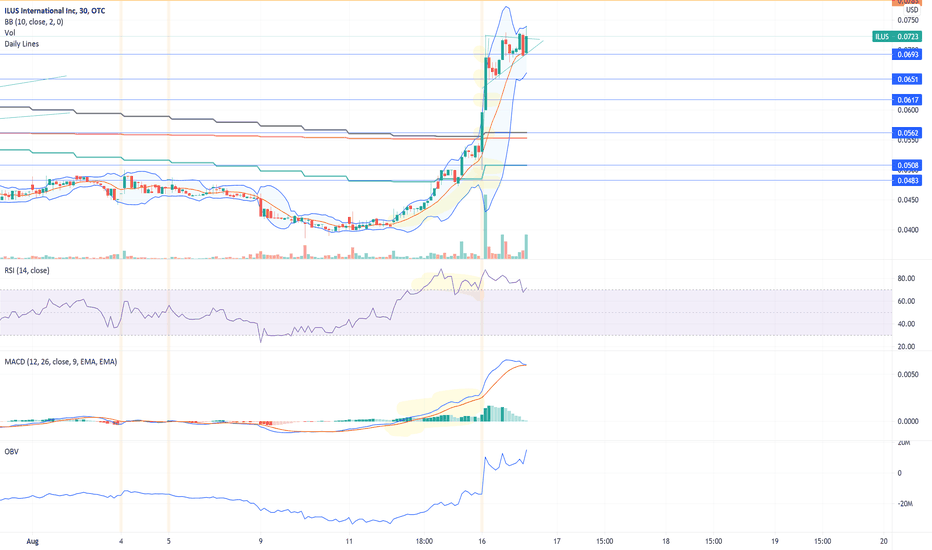This screenshot has width=932, height=550.
Task: Click the ILUS International Inc symbol title
Action: 55,11
